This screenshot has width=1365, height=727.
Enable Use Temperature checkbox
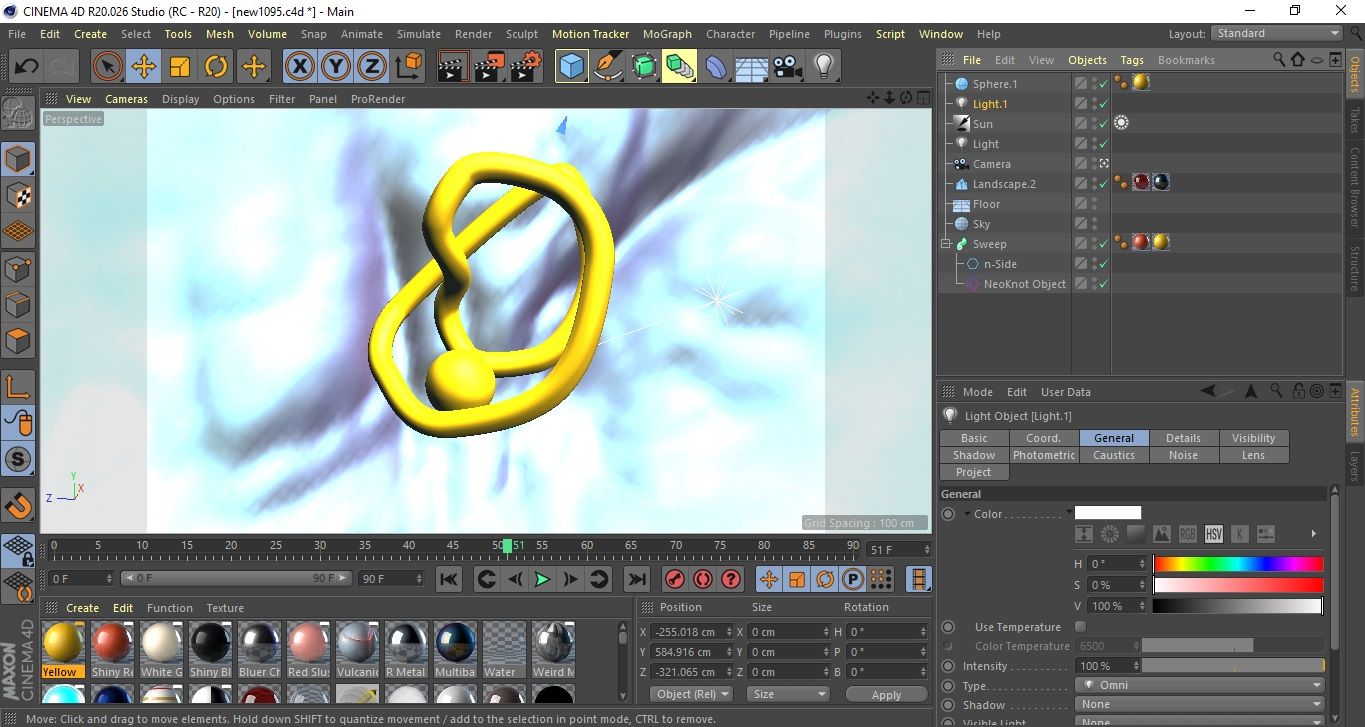tap(1080, 627)
